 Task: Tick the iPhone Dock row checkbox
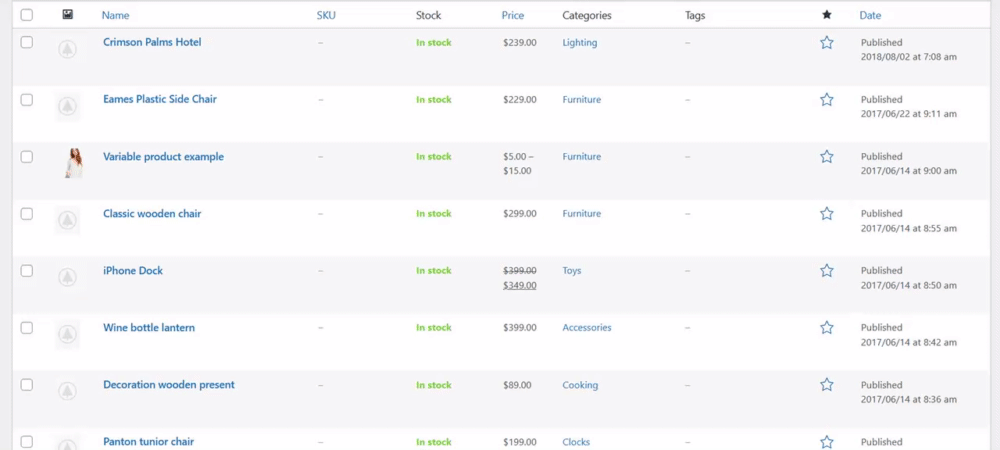tap(26, 271)
